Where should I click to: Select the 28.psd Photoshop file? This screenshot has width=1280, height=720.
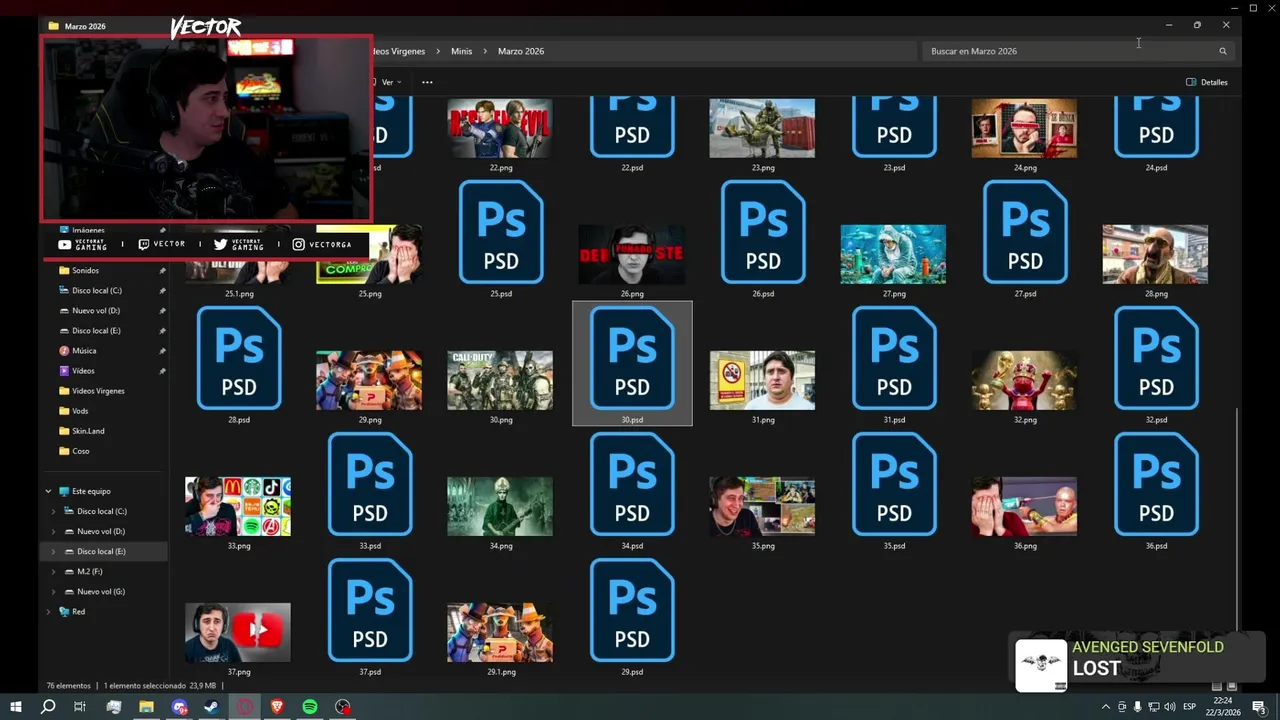(239, 358)
